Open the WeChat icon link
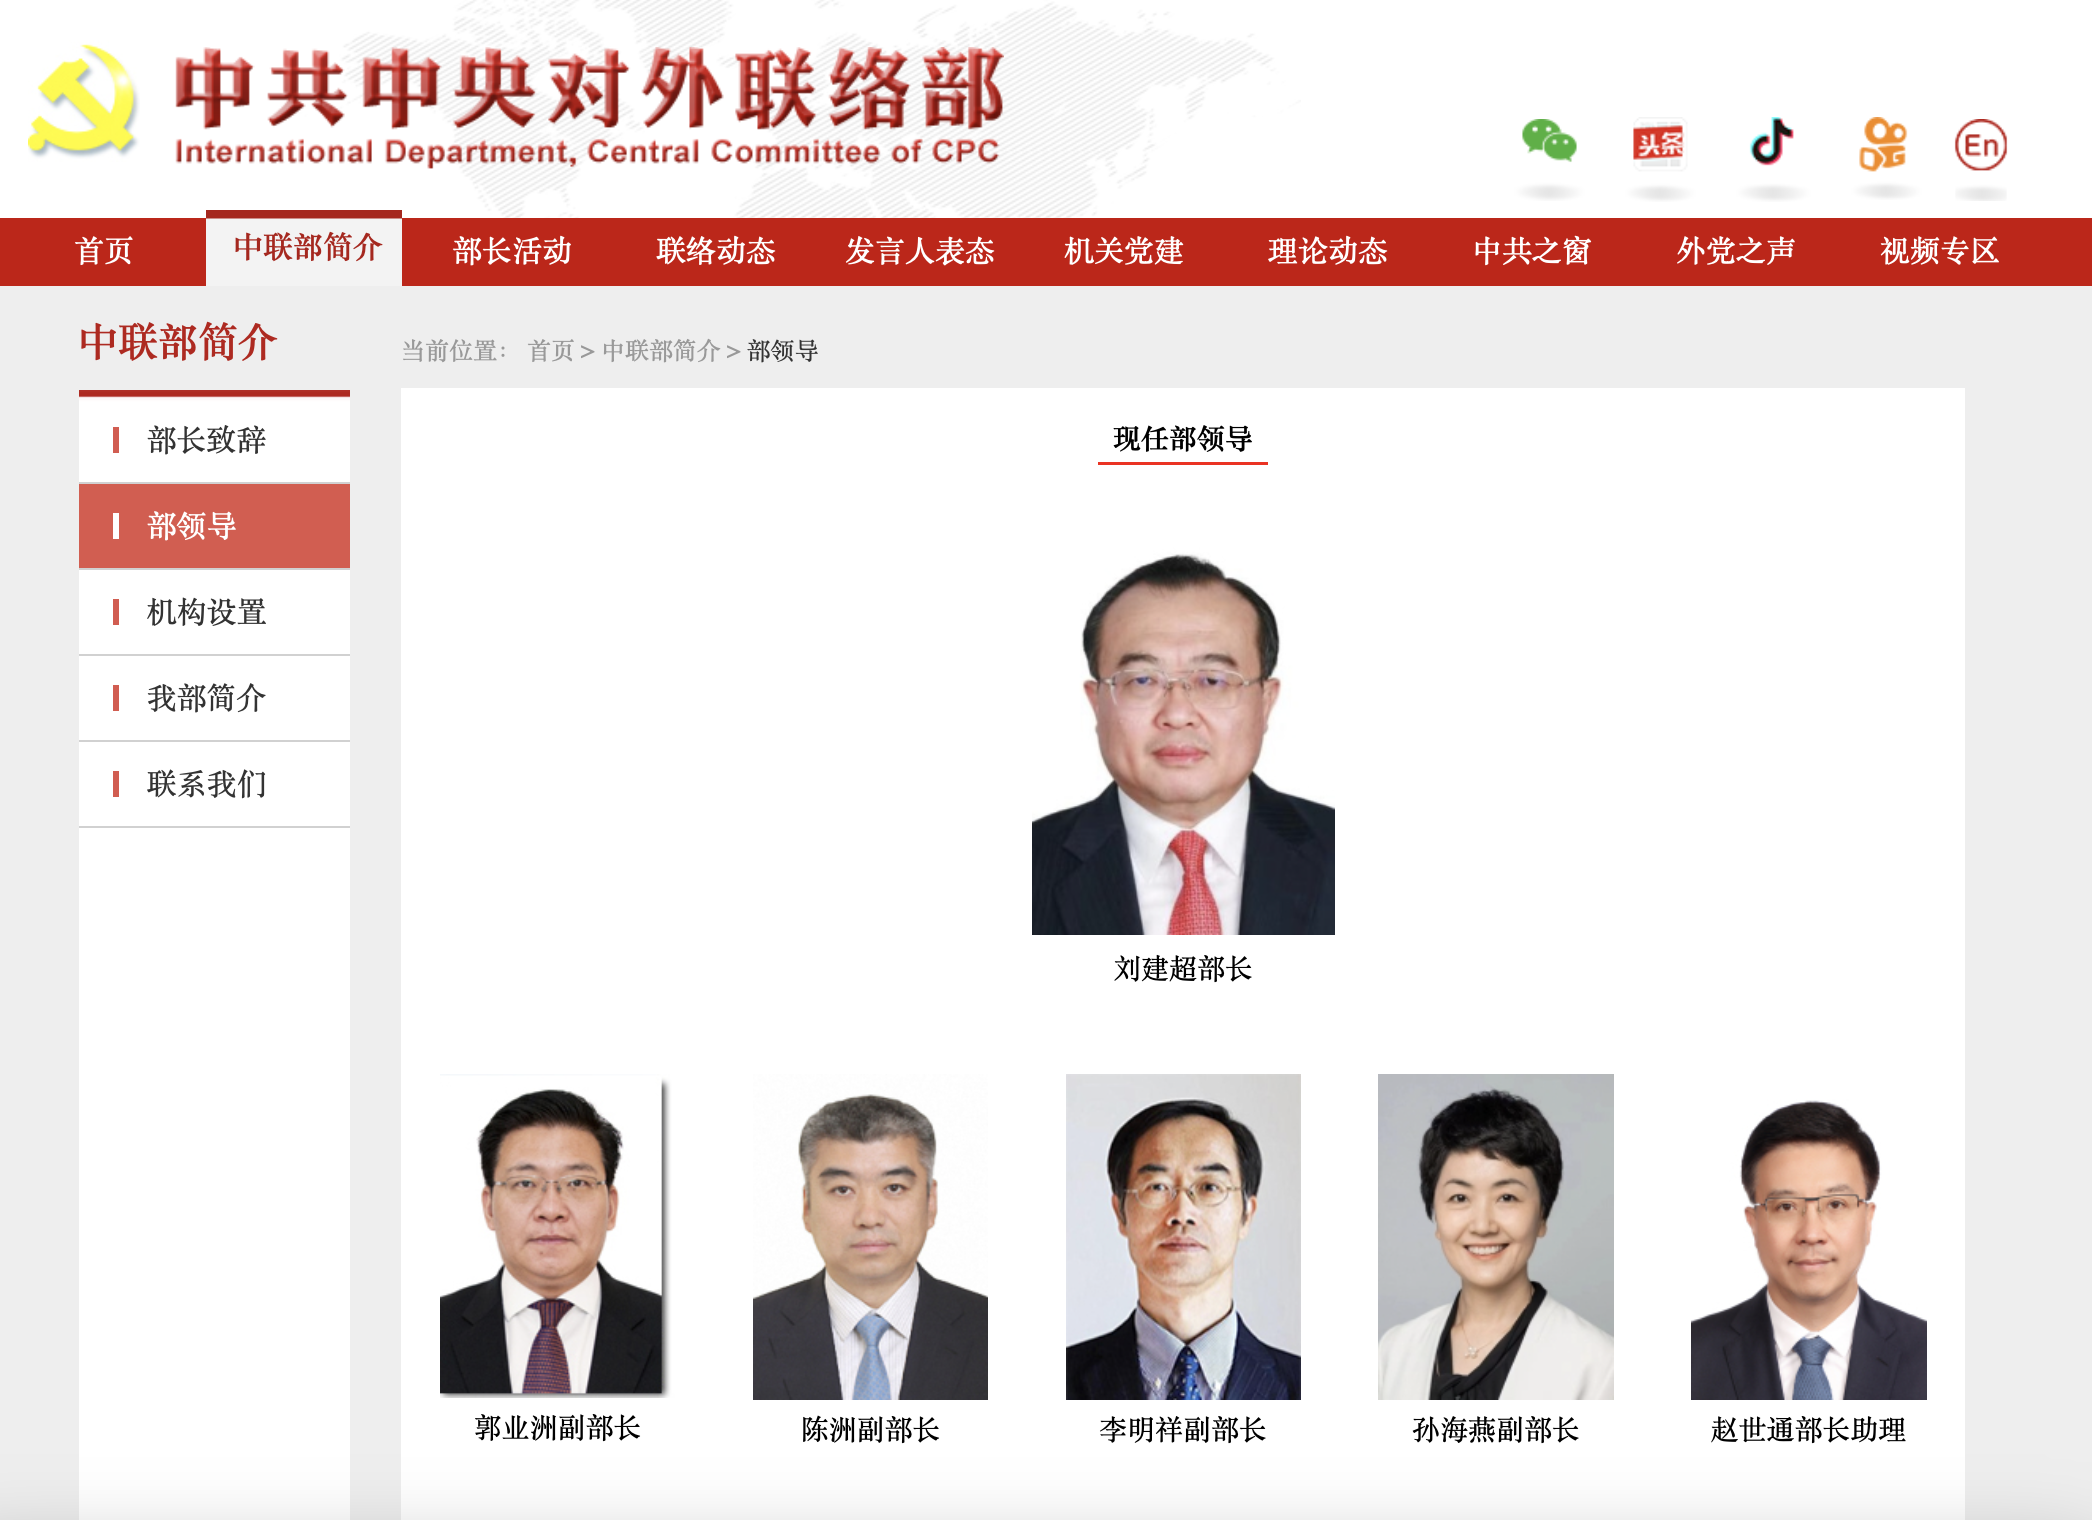The image size is (2092, 1520). pyautogui.click(x=1549, y=141)
